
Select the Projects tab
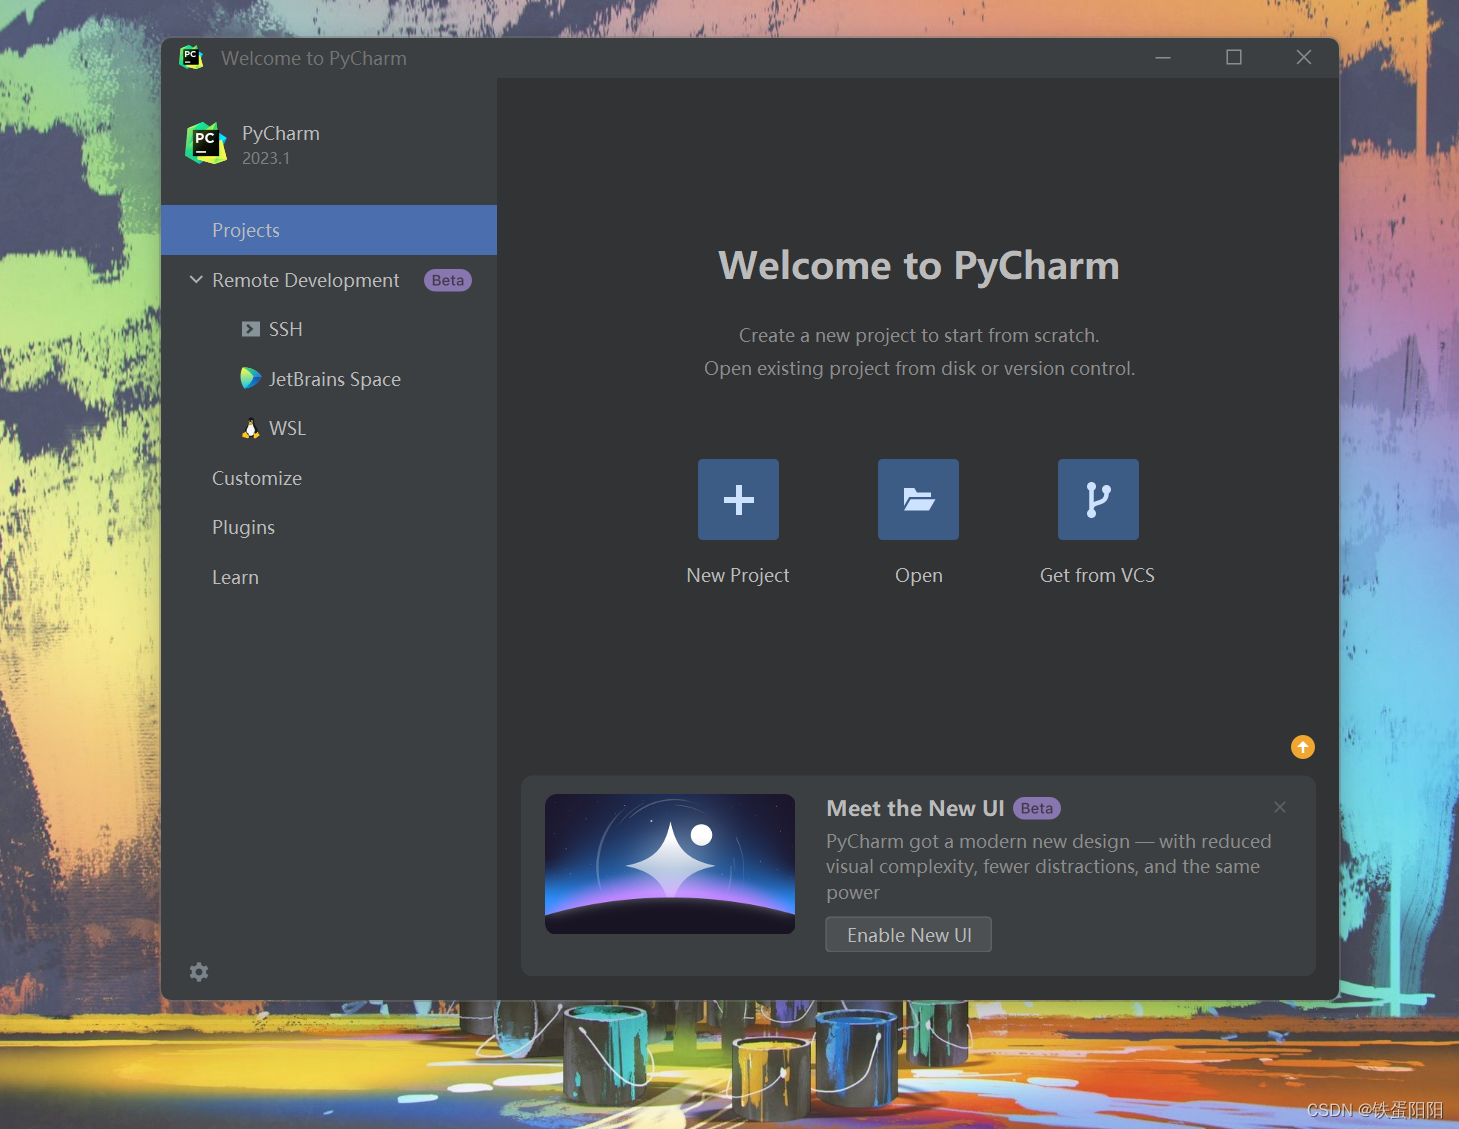[x=329, y=230]
